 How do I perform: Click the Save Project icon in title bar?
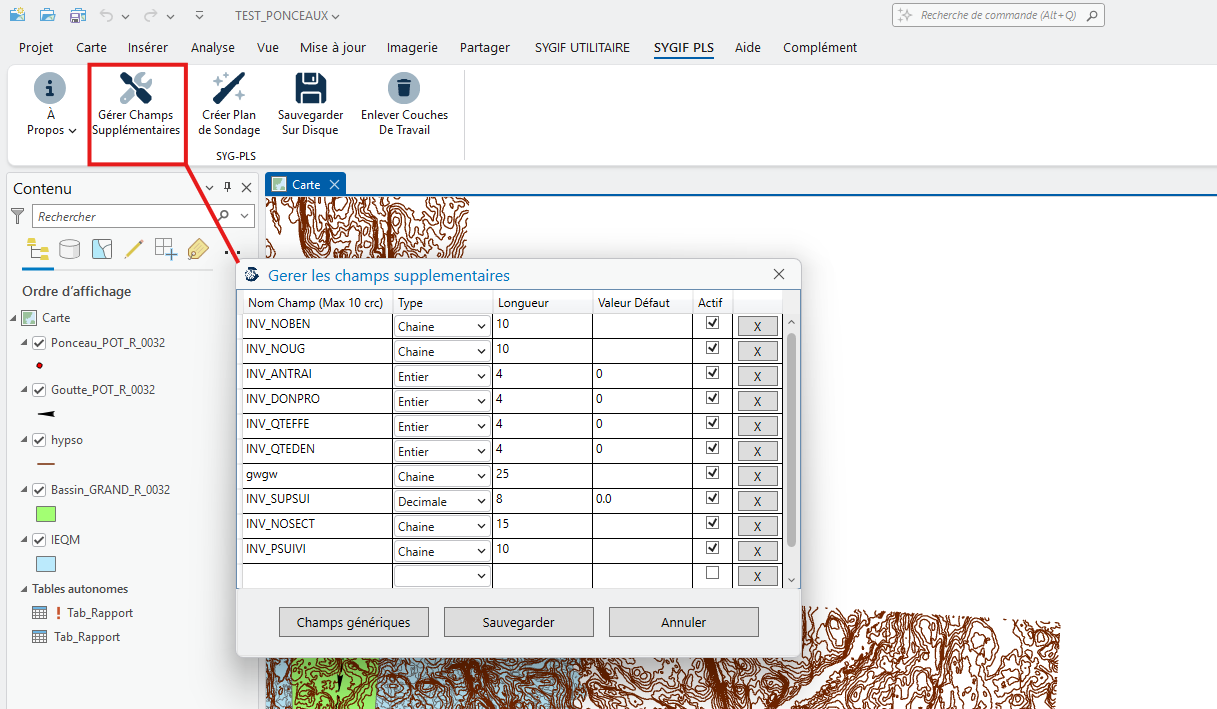point(78,16)
